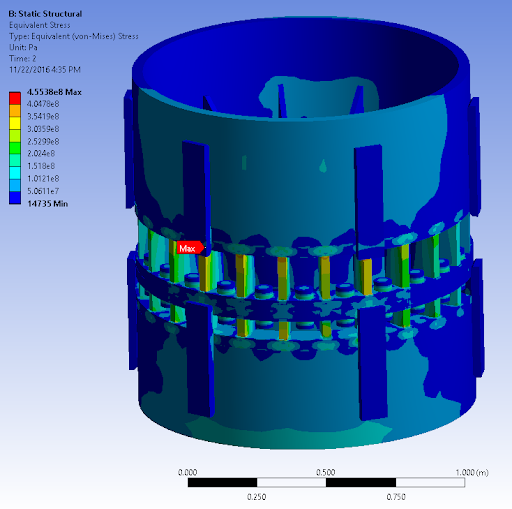Click the Equivalent Stress result label
Viewport: 512px width, 509px height.
pos(40,25)
